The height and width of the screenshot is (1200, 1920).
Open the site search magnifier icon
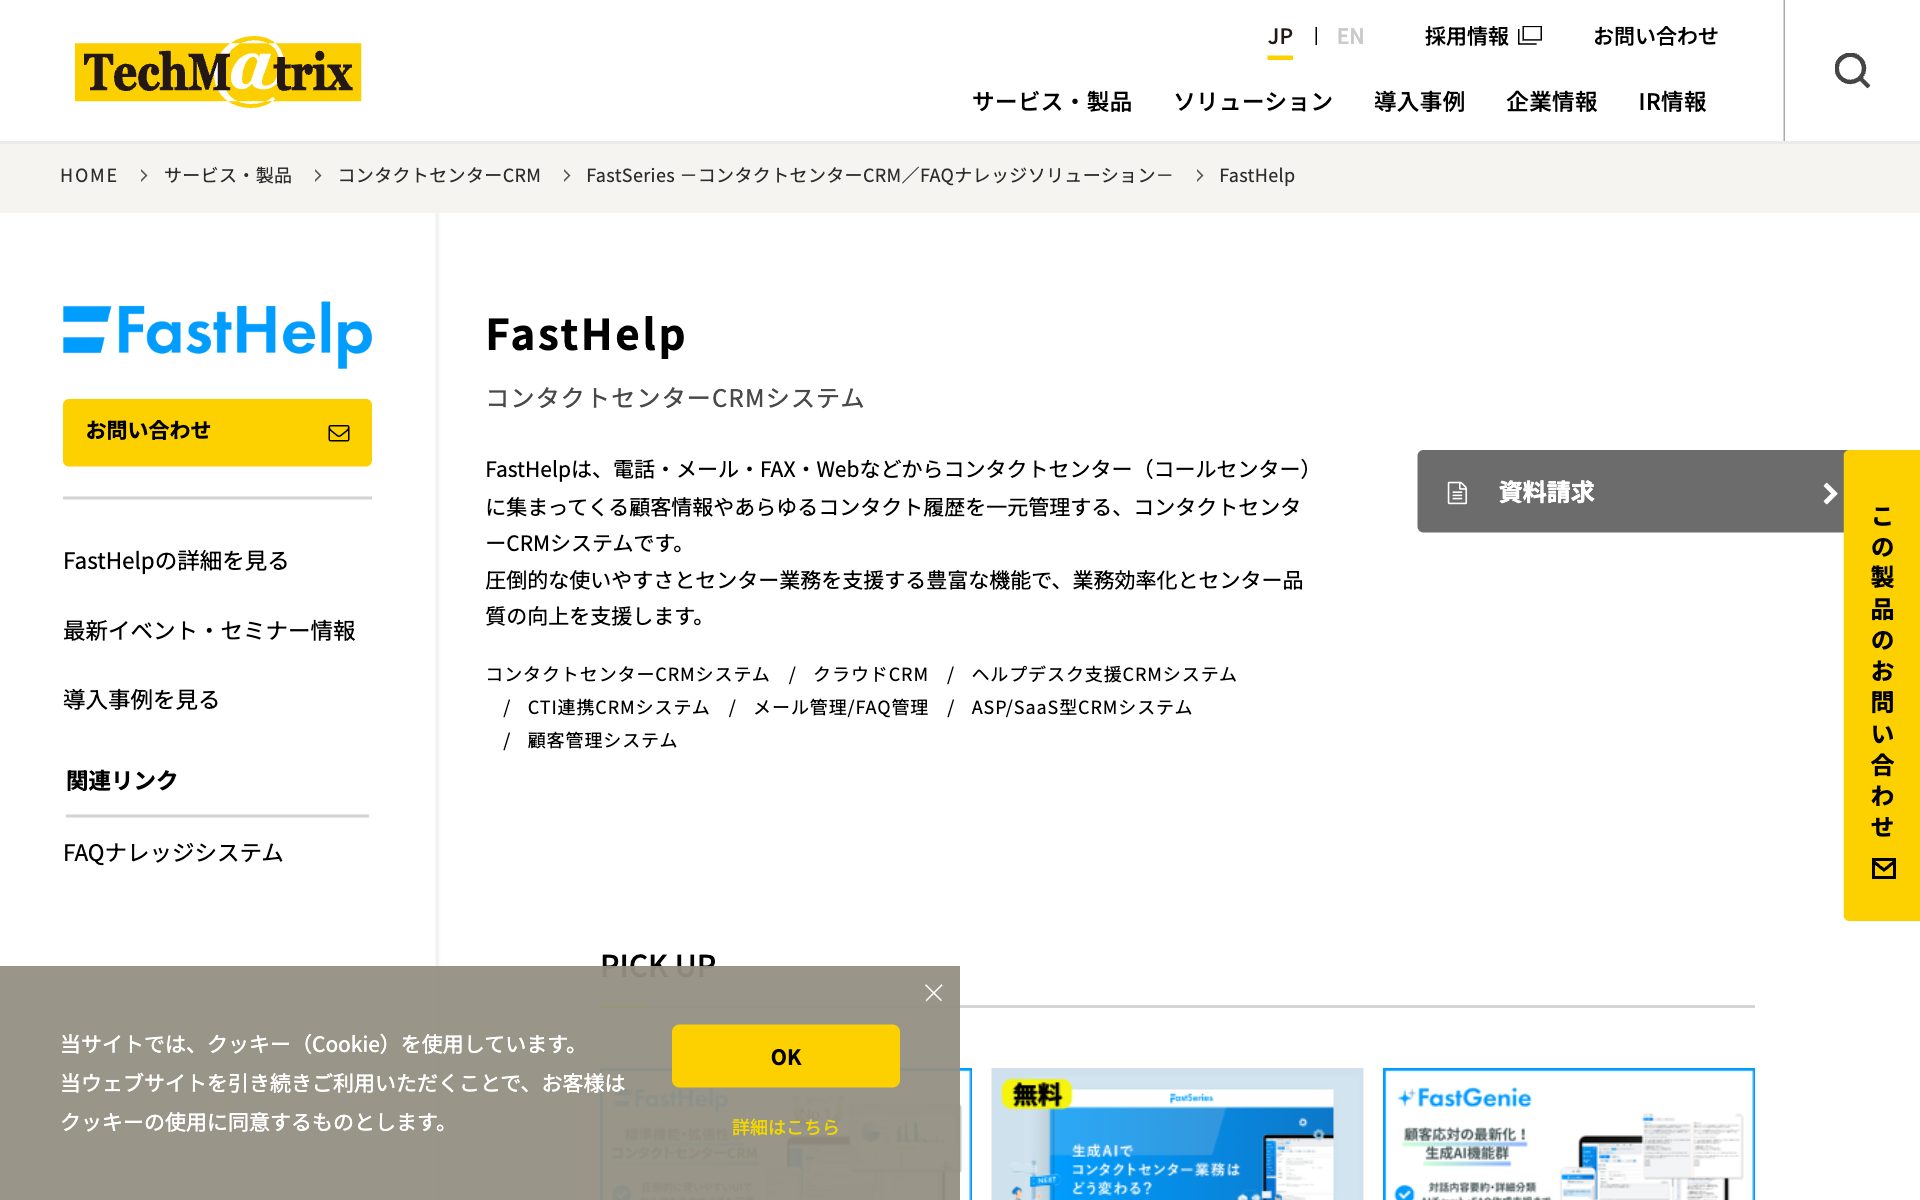point(1852,70)
